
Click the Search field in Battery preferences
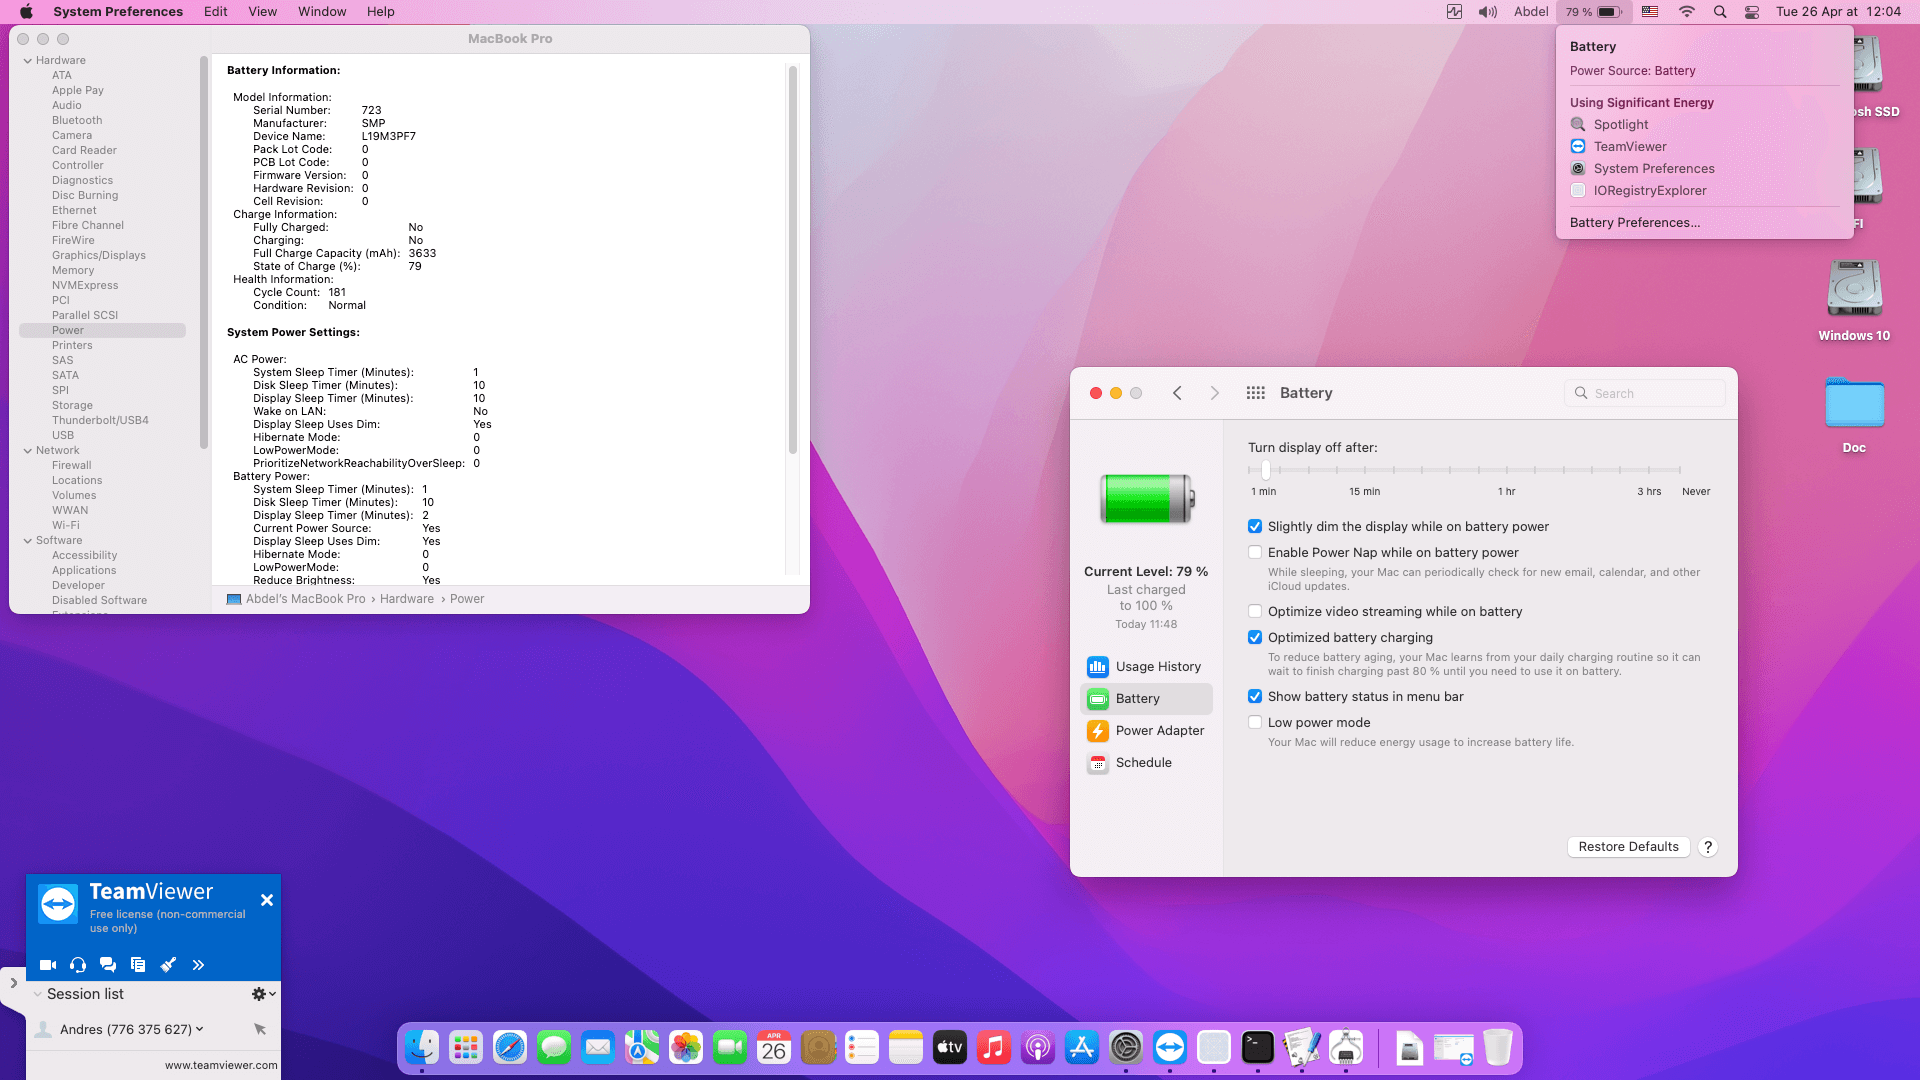[x=1644, y=393]
